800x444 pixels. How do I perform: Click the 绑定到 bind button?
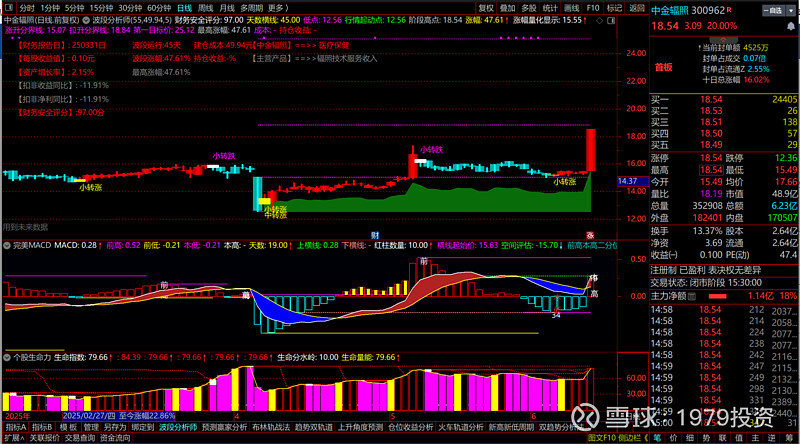pyautogui.click(x=142, y=428)
